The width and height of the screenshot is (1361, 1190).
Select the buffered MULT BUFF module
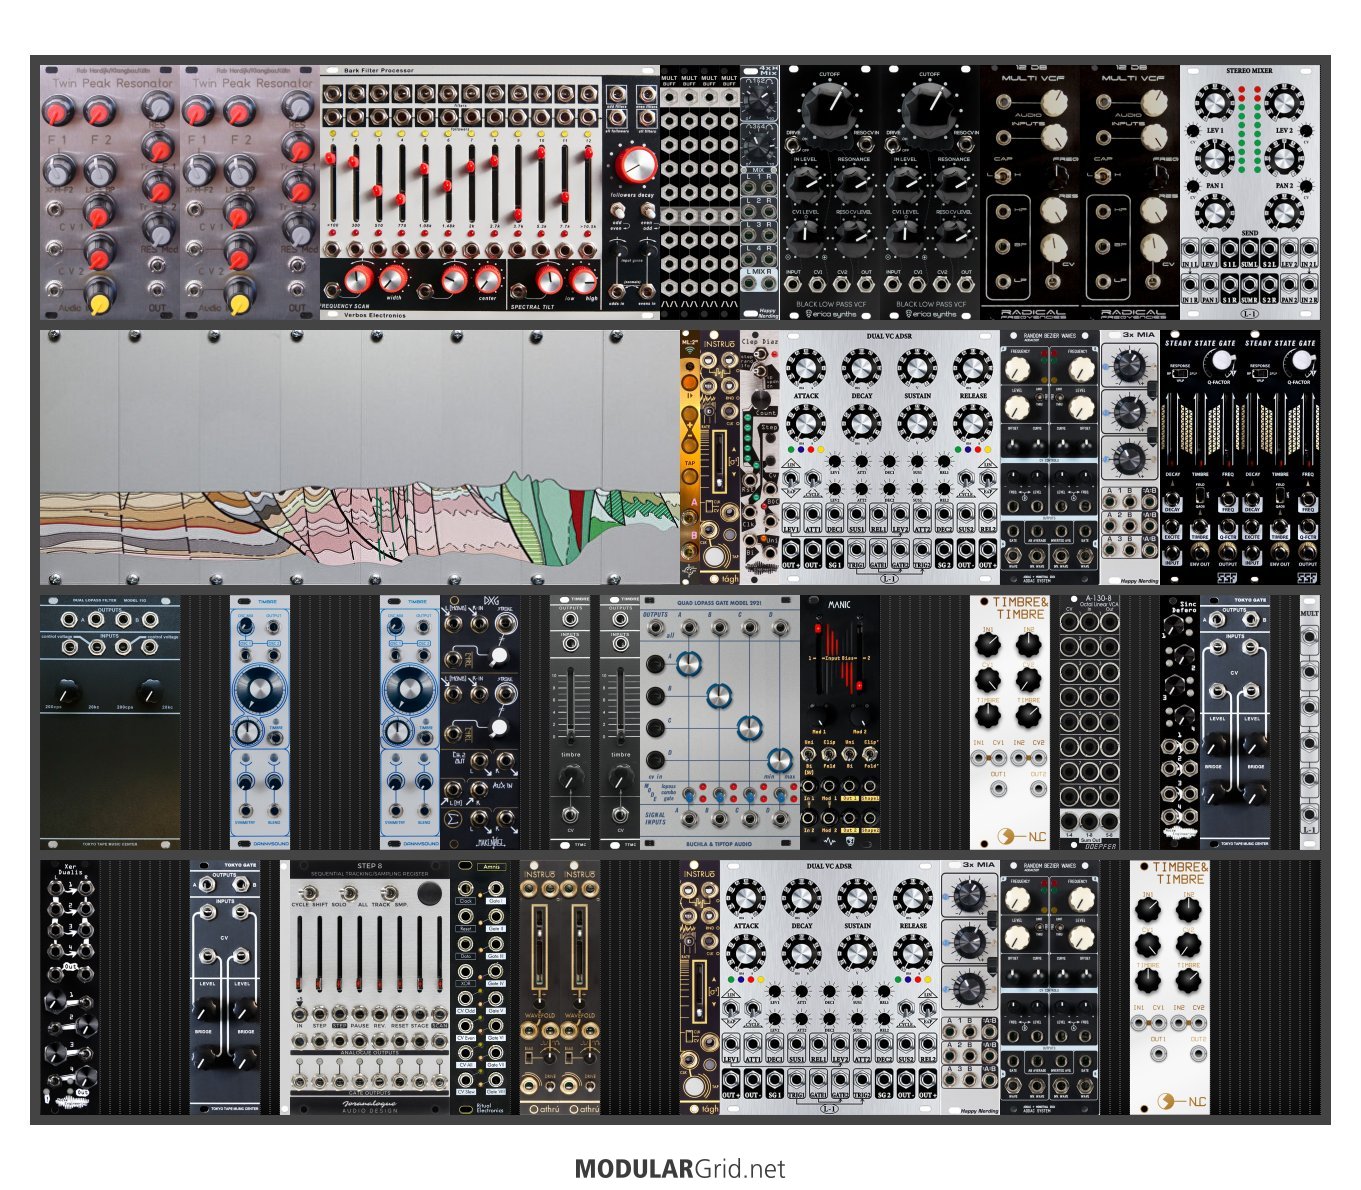[x=700, y=192]
